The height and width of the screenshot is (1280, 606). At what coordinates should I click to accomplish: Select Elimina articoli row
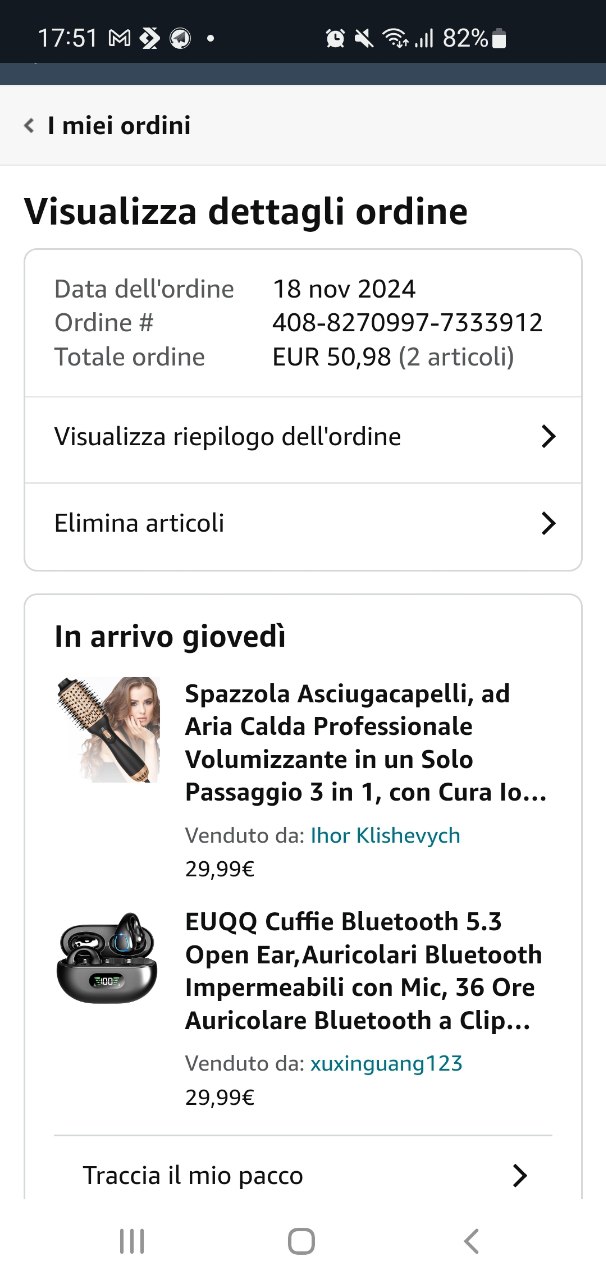point(140,523)
